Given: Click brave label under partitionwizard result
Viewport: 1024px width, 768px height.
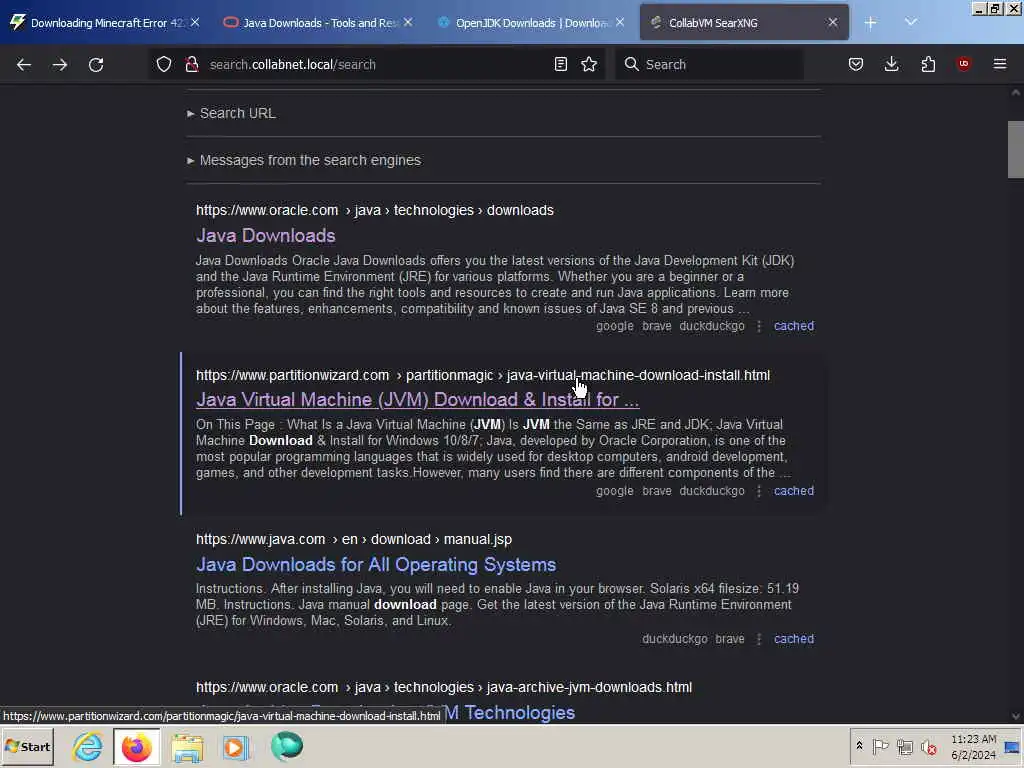Looking at the screenshot, I should click(656, 491).
